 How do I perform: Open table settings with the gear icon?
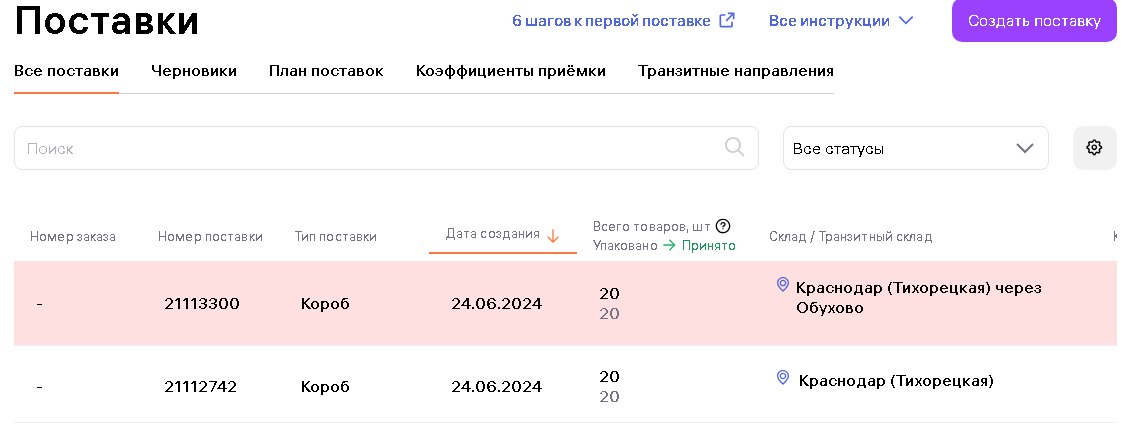coord(1094,148)
